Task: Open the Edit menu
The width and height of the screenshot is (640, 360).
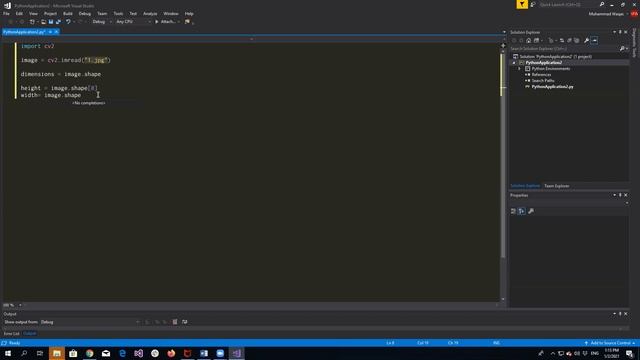Action: 19,13
